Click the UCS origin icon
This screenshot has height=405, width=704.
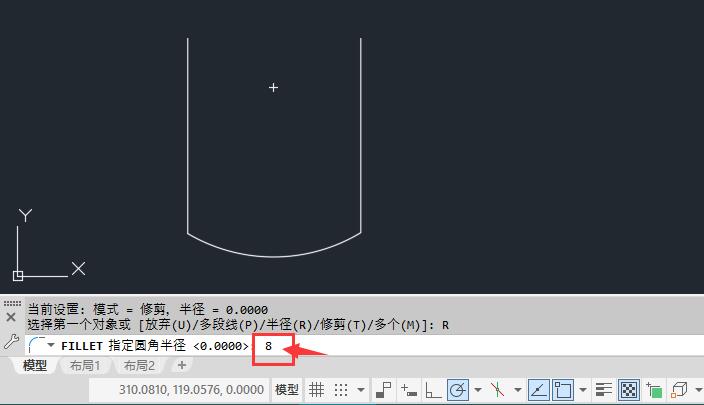pos(18,276)
